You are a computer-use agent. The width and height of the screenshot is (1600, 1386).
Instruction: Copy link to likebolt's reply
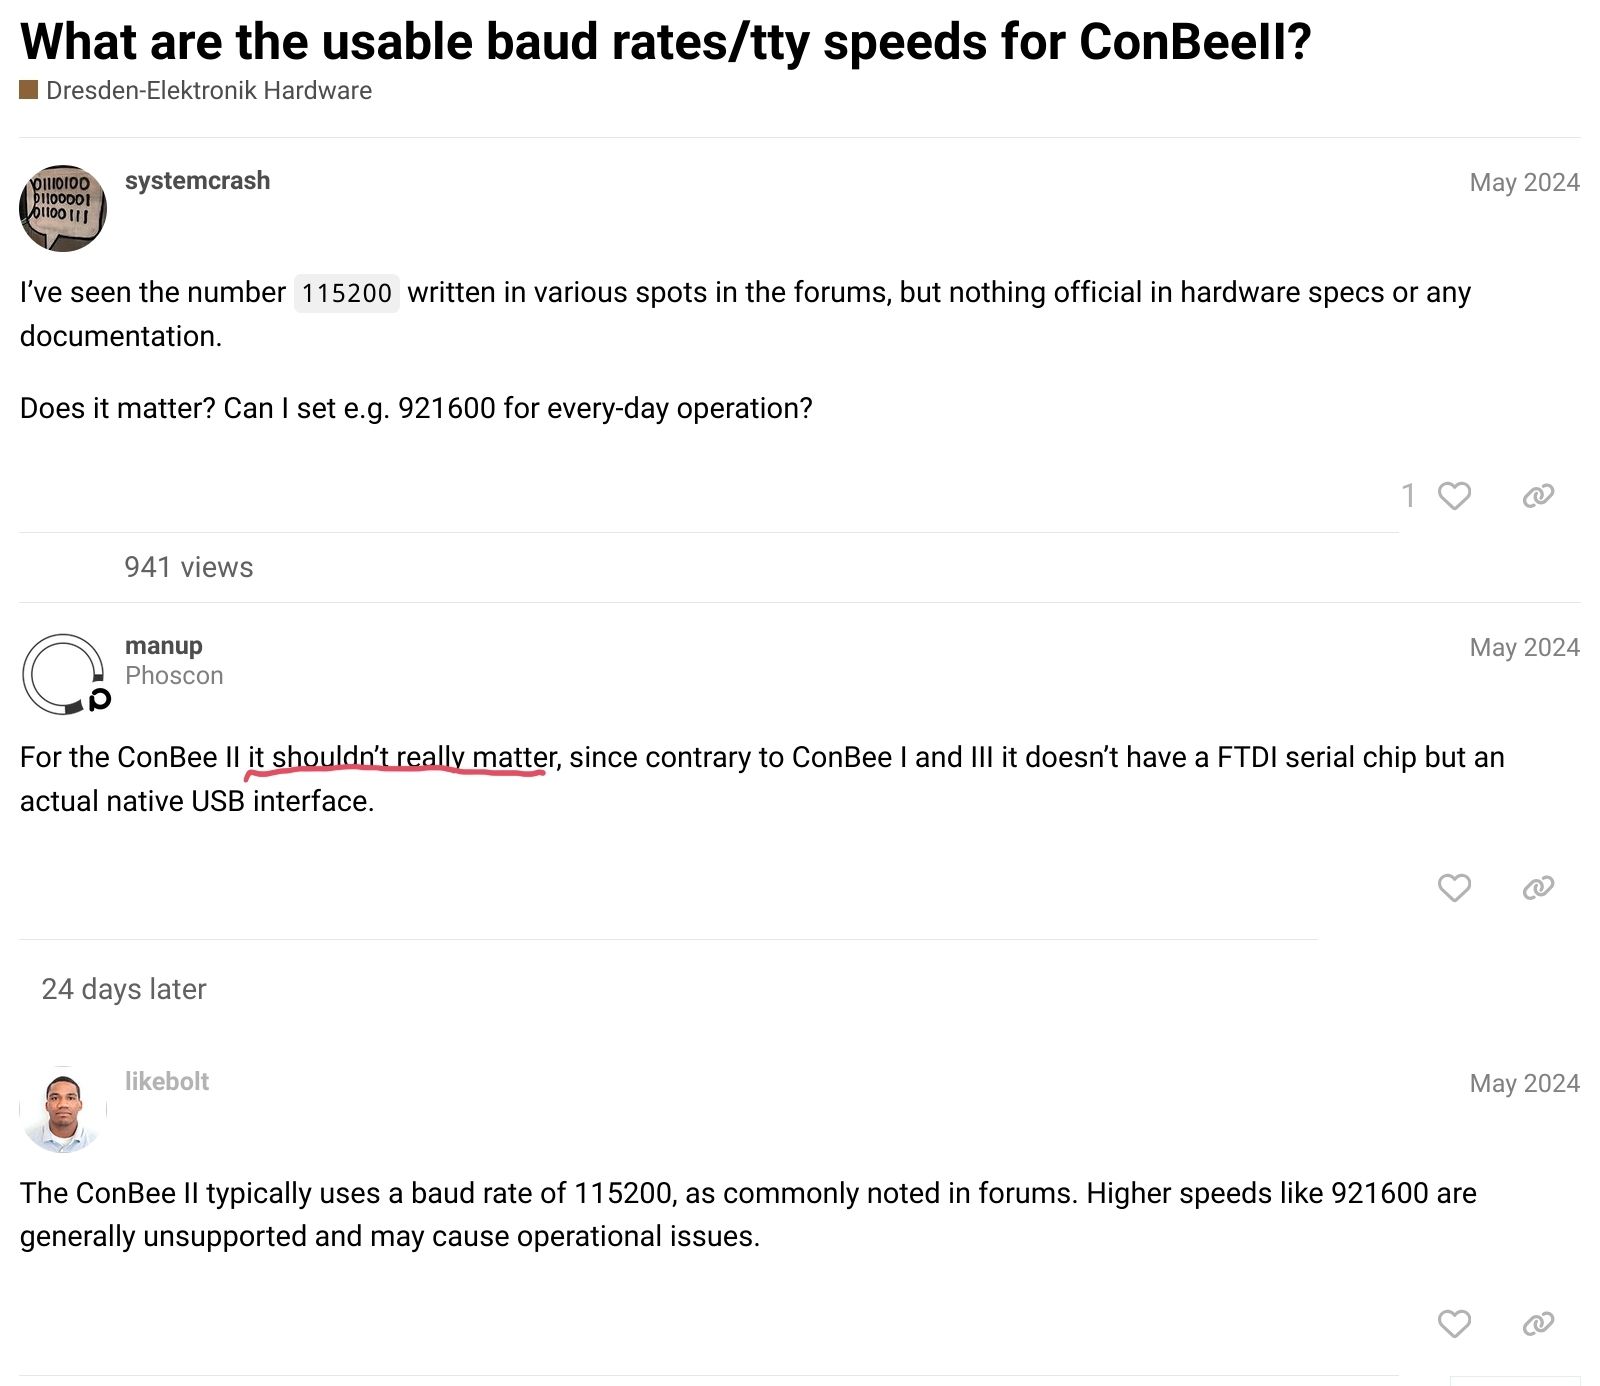click(1538, 1324)
